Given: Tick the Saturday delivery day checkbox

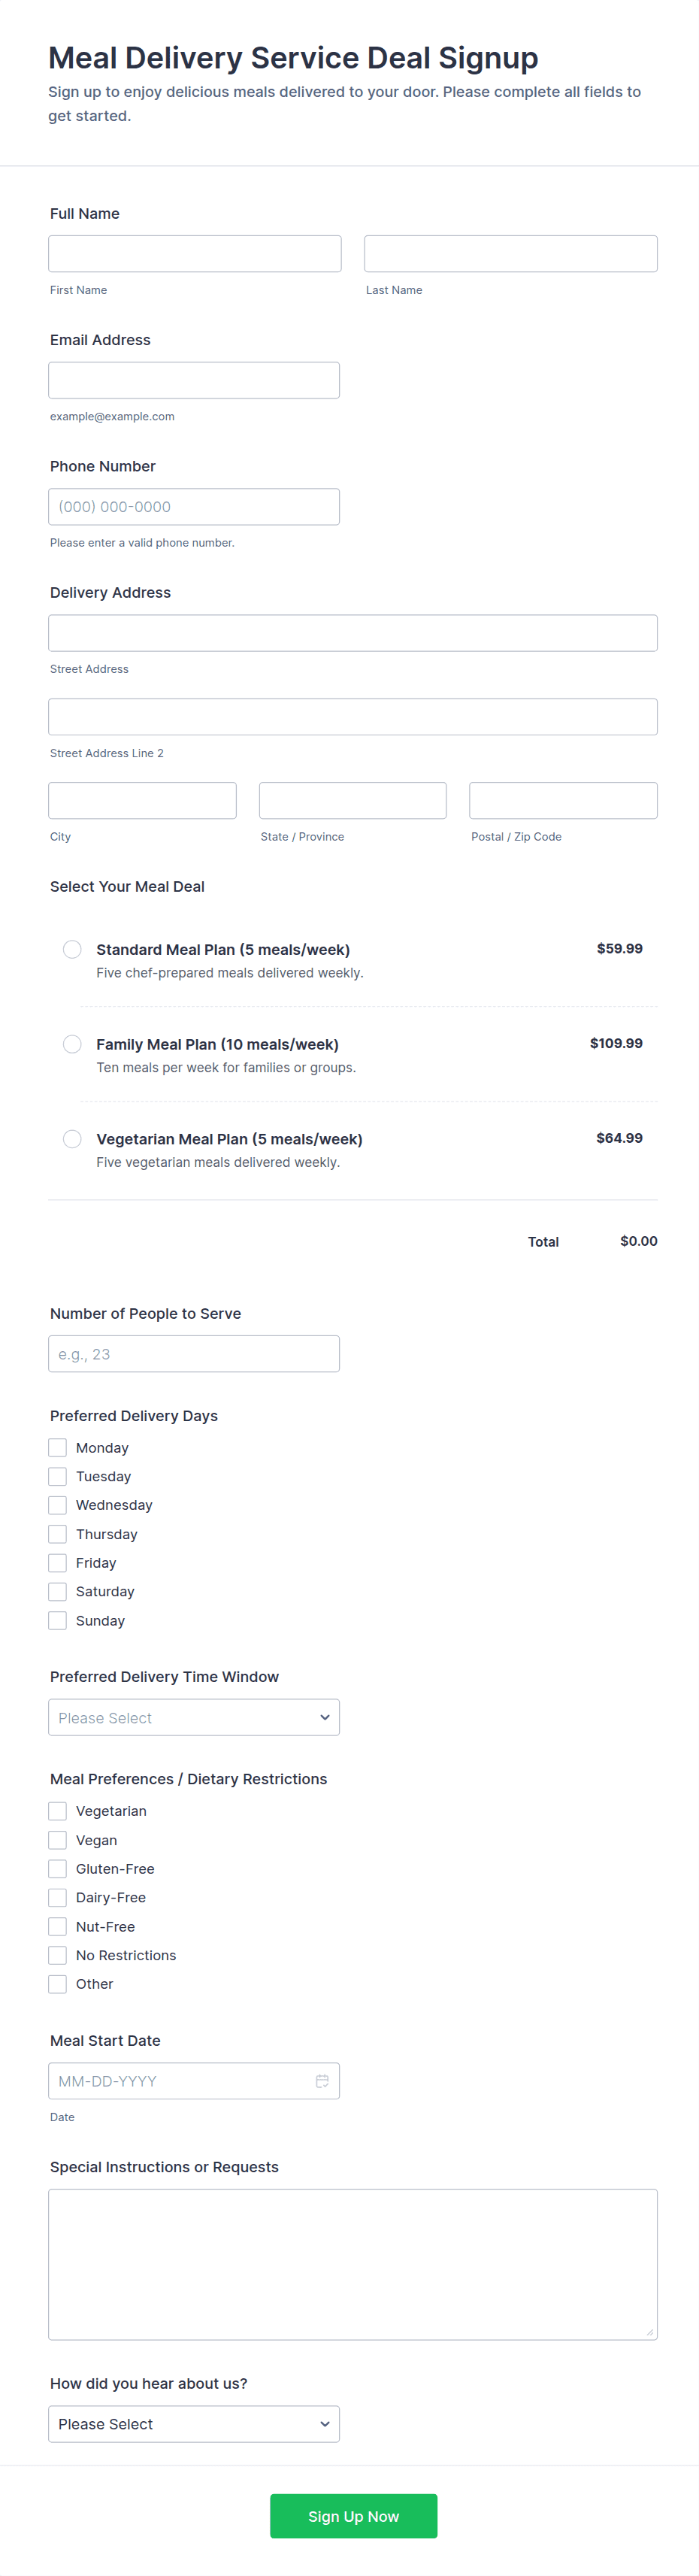Looking at the screenshot, I should [58, 1592].
